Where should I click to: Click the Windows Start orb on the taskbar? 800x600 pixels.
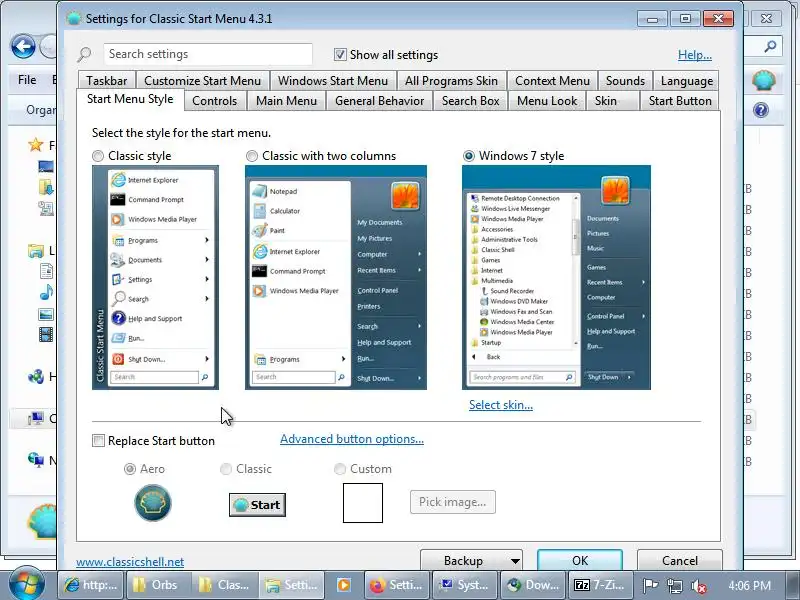(x=26, y=584)
